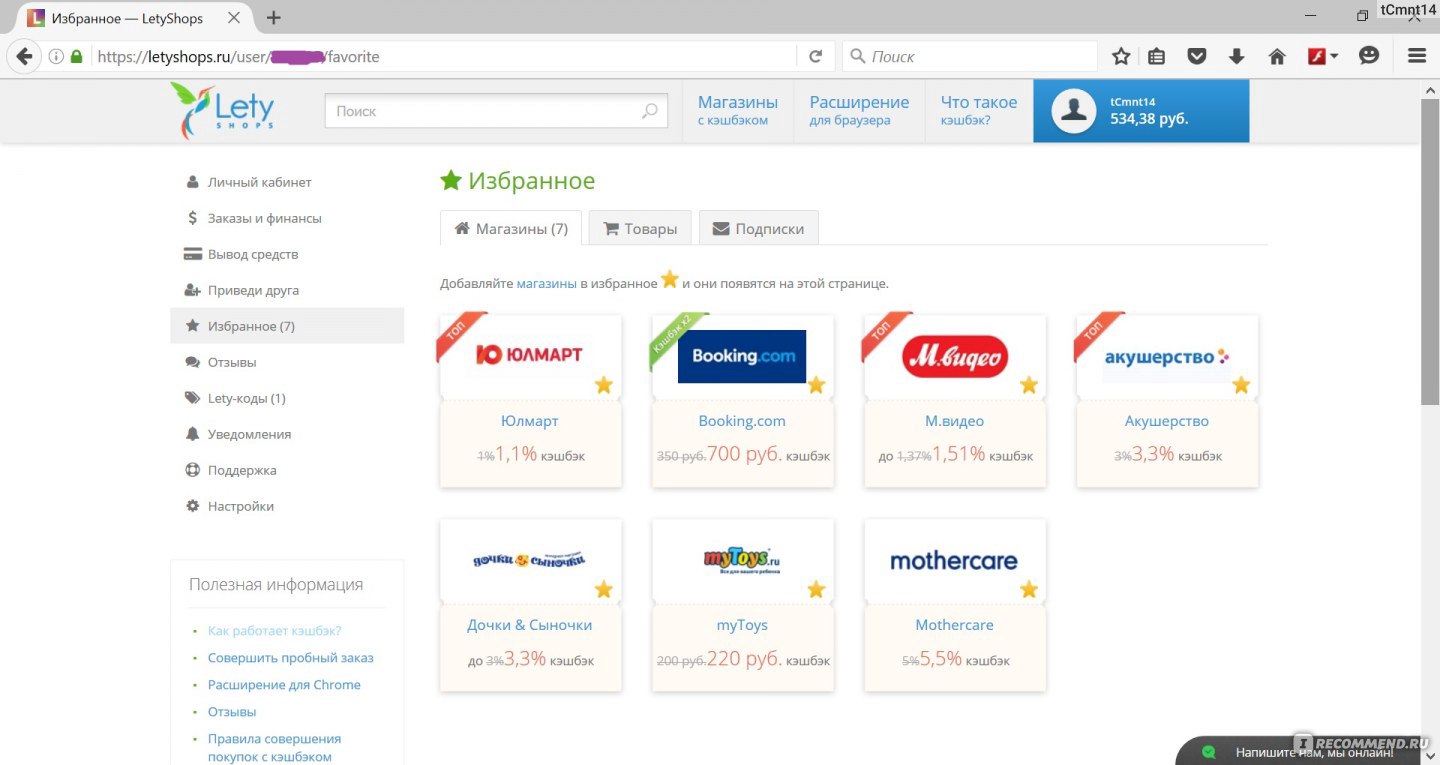Image resolution: width=1440 pixels, height=765 pixels.
Task: Open the downloads arrow icon
Action: [1237, 57]
